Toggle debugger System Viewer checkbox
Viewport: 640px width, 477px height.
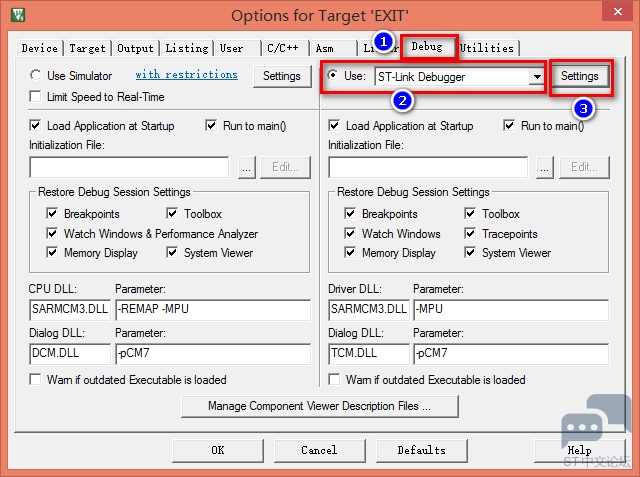[470, 252]
